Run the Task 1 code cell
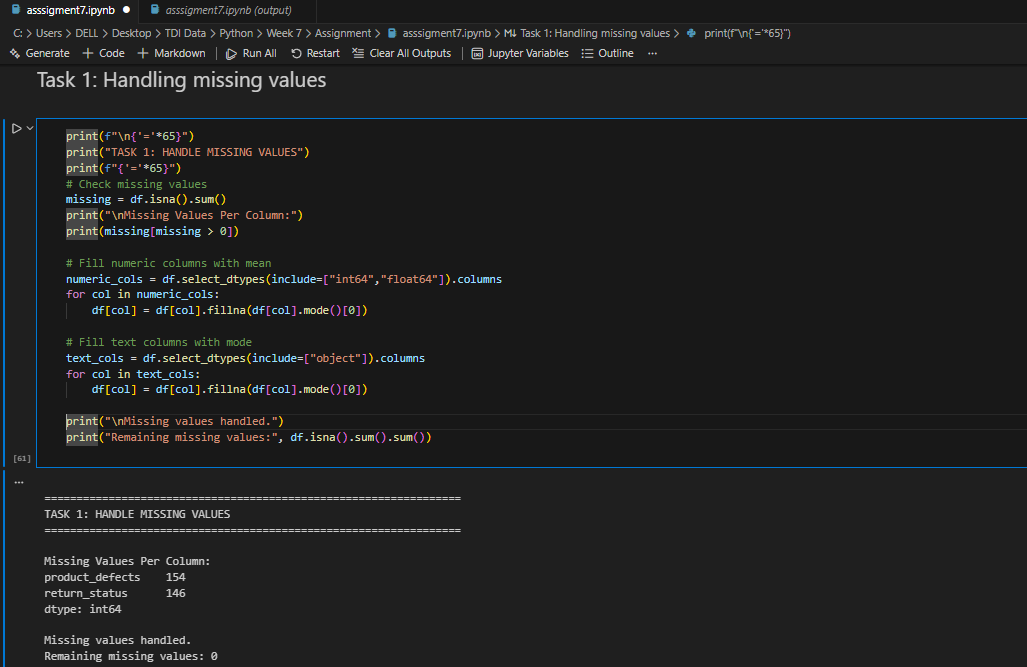Viewport: 1027px width, 667px height. pos(17,128)
